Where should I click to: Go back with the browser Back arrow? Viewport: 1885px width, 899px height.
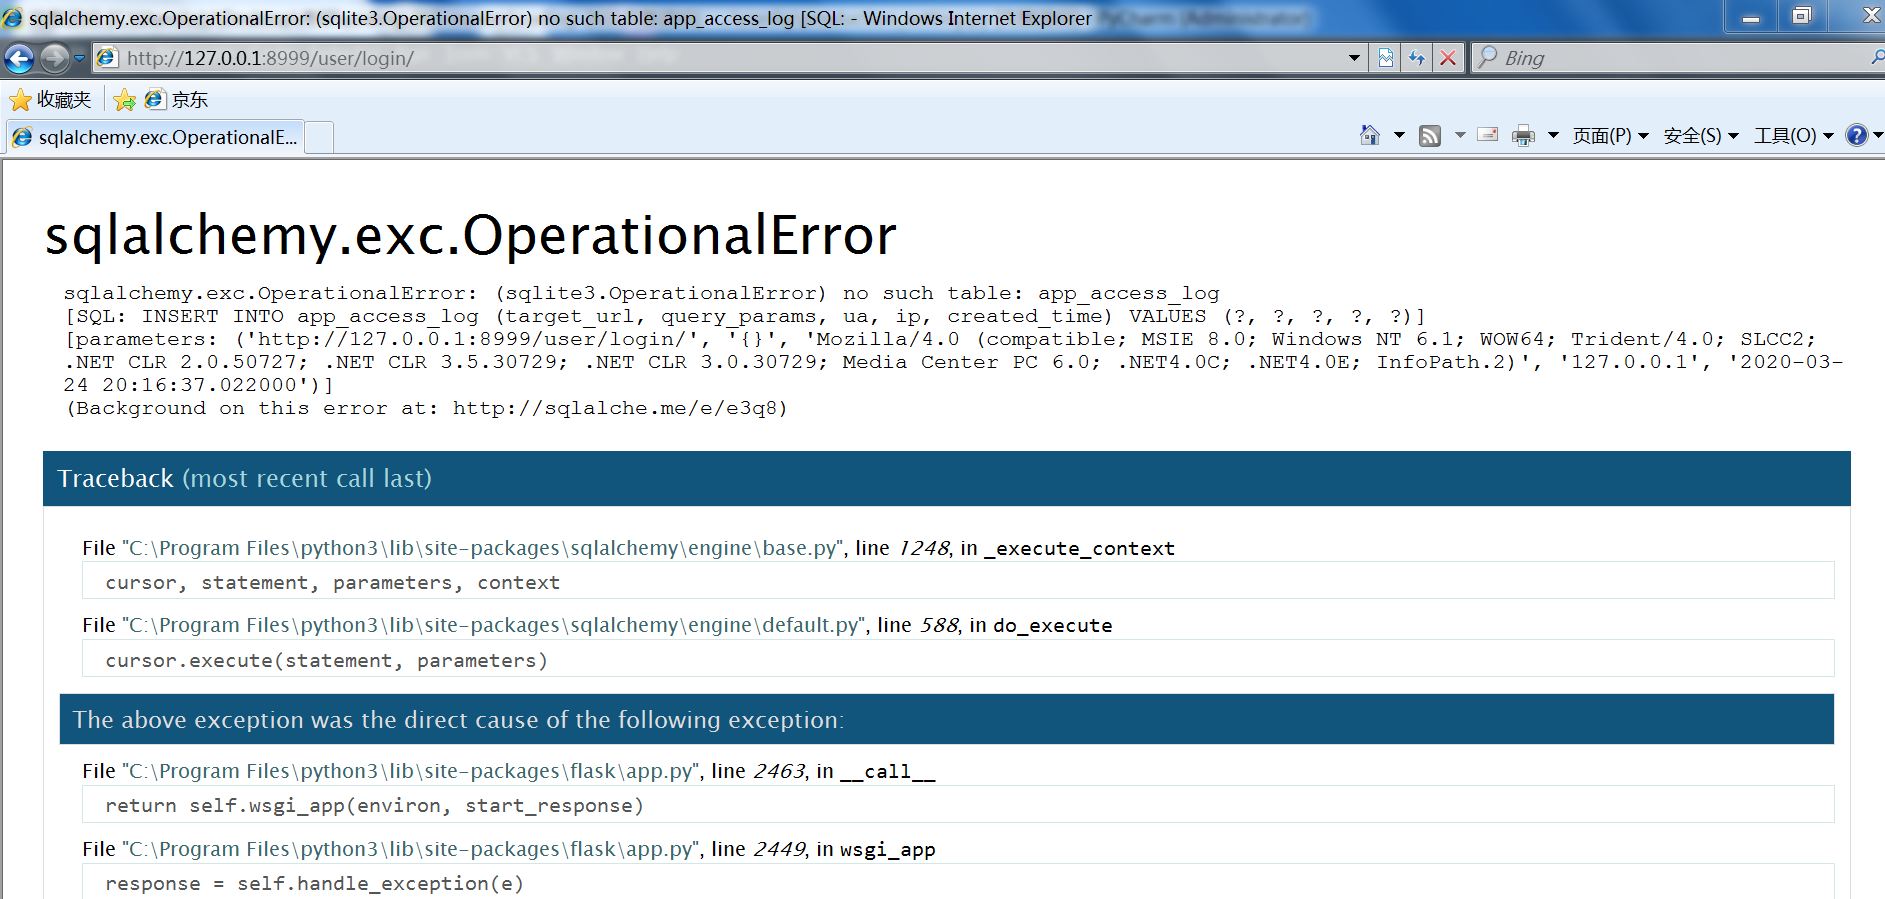coord(19,58)
